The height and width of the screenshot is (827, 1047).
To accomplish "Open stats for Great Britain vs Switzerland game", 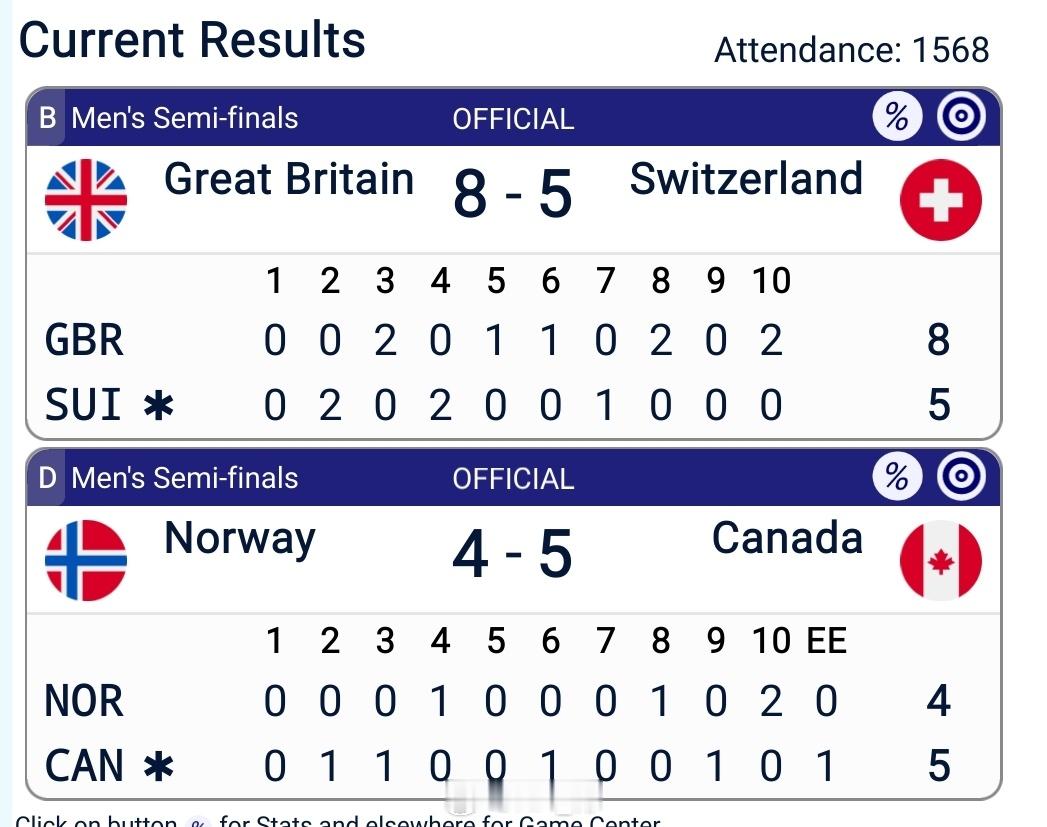I will click(x=896, y=117).
